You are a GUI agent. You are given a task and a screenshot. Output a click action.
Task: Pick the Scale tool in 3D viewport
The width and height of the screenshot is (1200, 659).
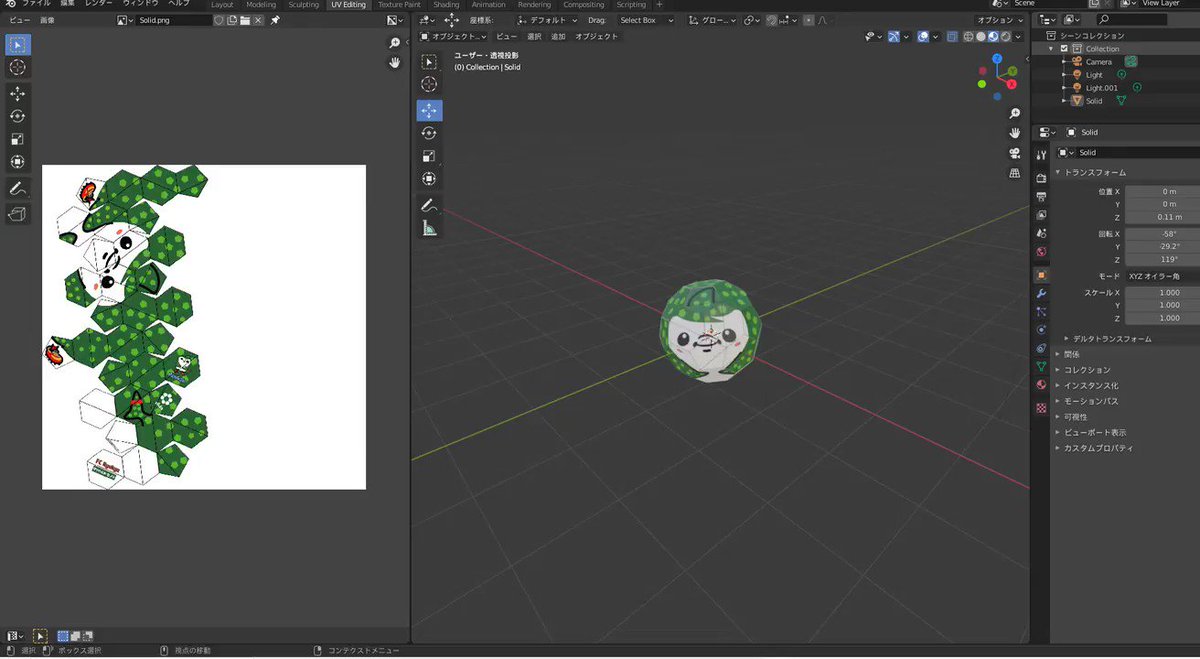[x=429, y=156]
